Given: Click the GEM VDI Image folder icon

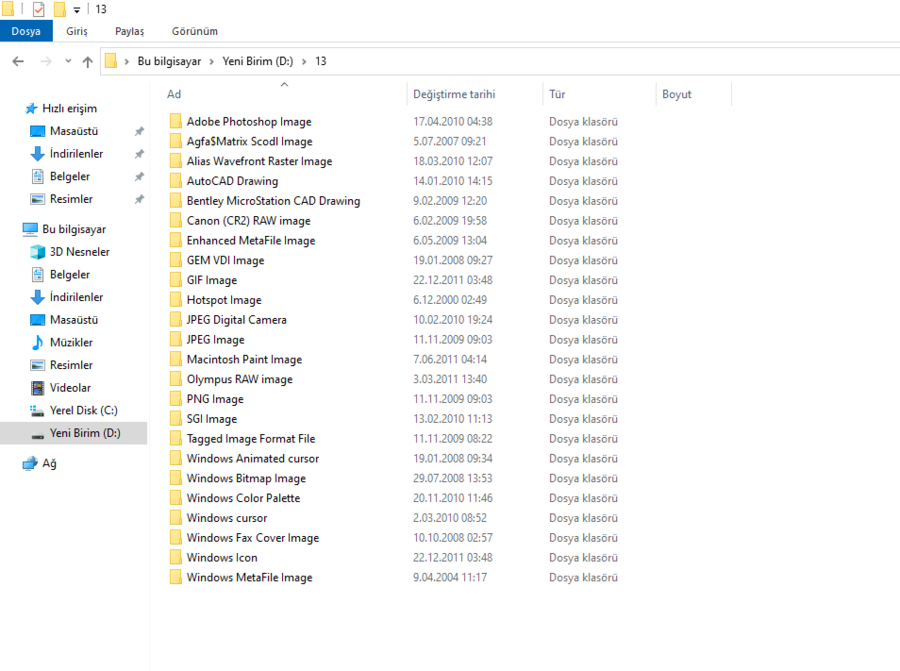Looking at the screenshot, I should point(176,260).
